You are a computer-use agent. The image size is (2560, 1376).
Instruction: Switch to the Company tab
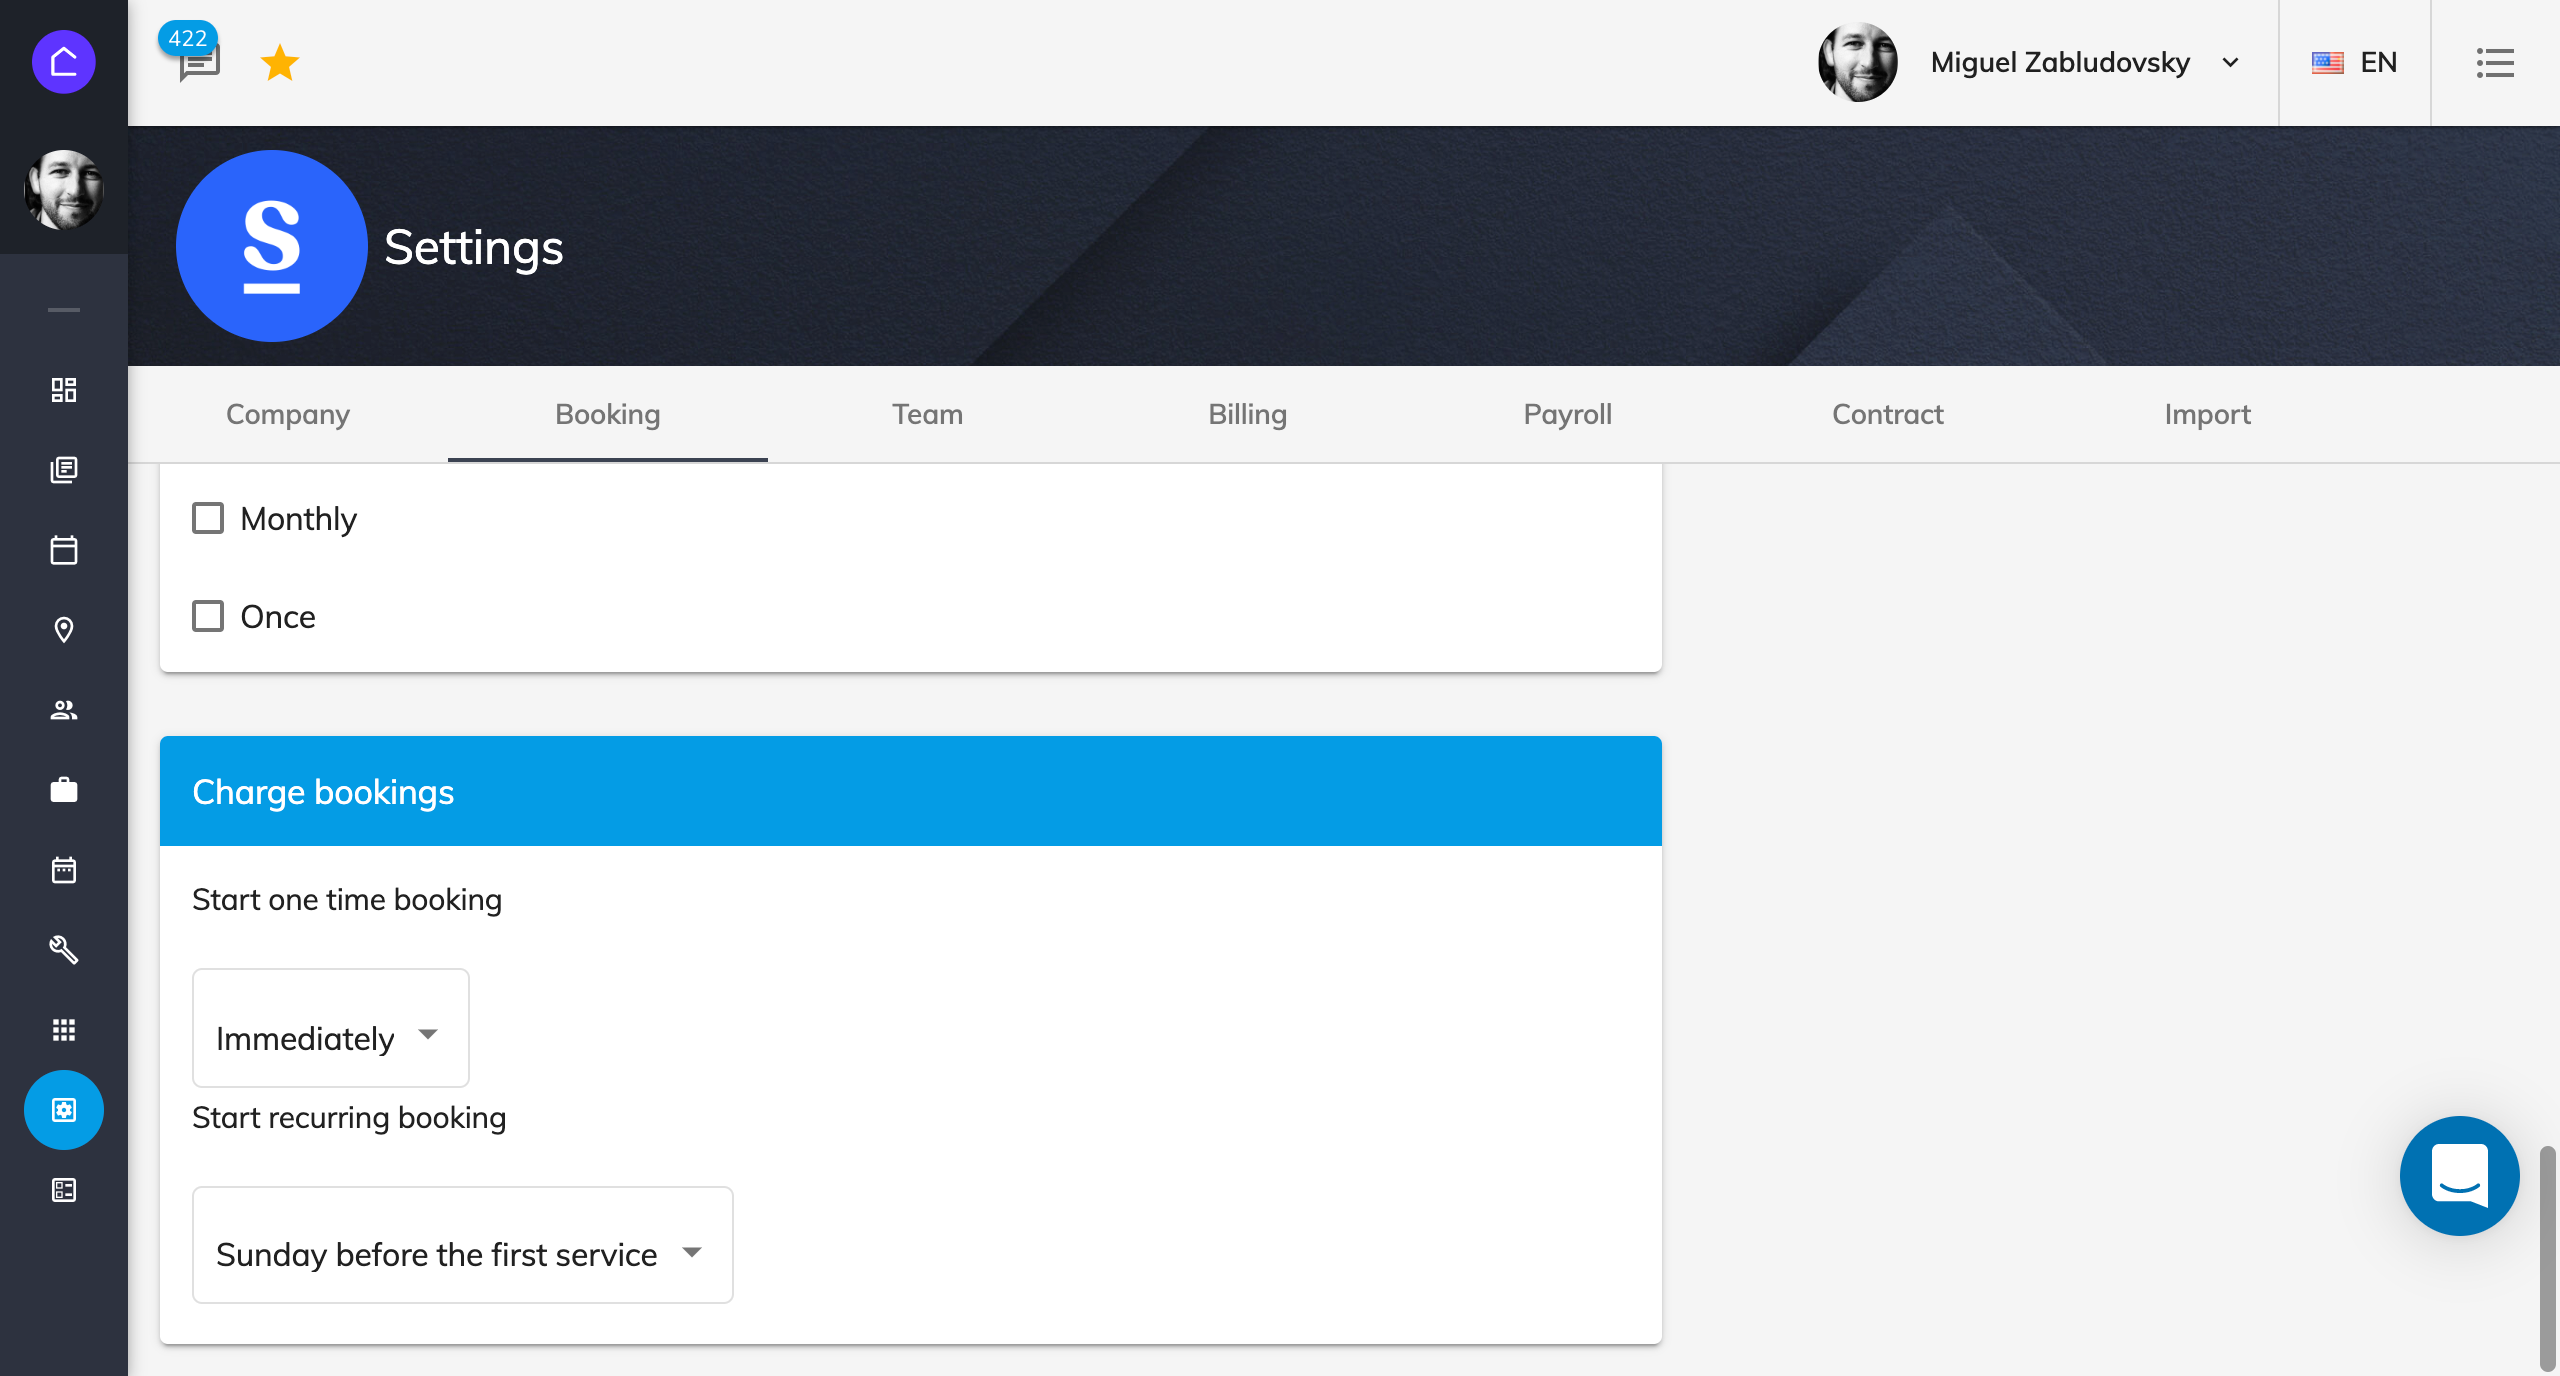pos(288,414)
